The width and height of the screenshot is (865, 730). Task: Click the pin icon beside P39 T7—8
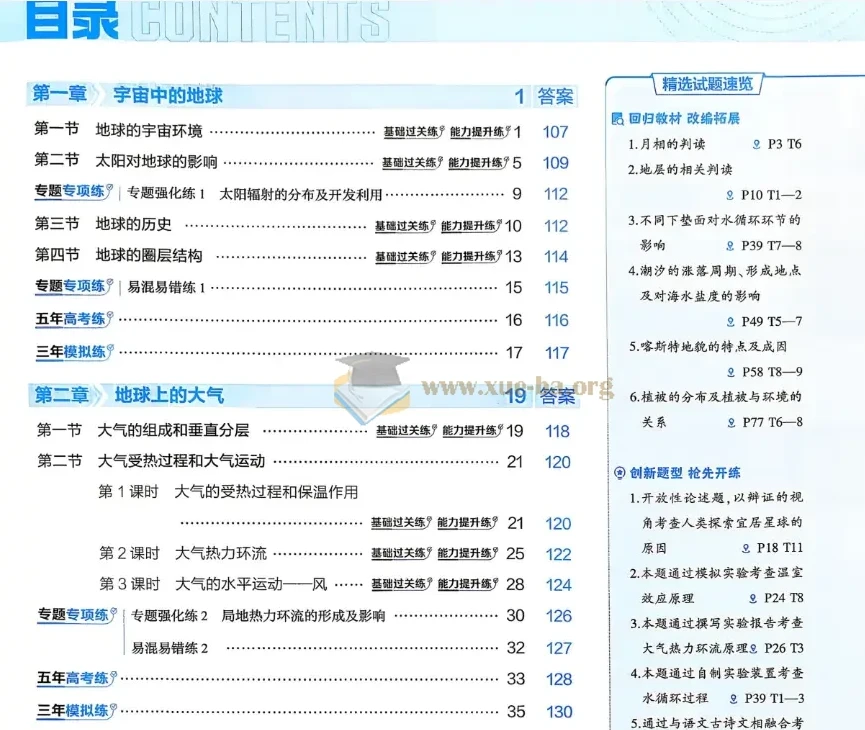pyautogui.click(x=730, y=246)
